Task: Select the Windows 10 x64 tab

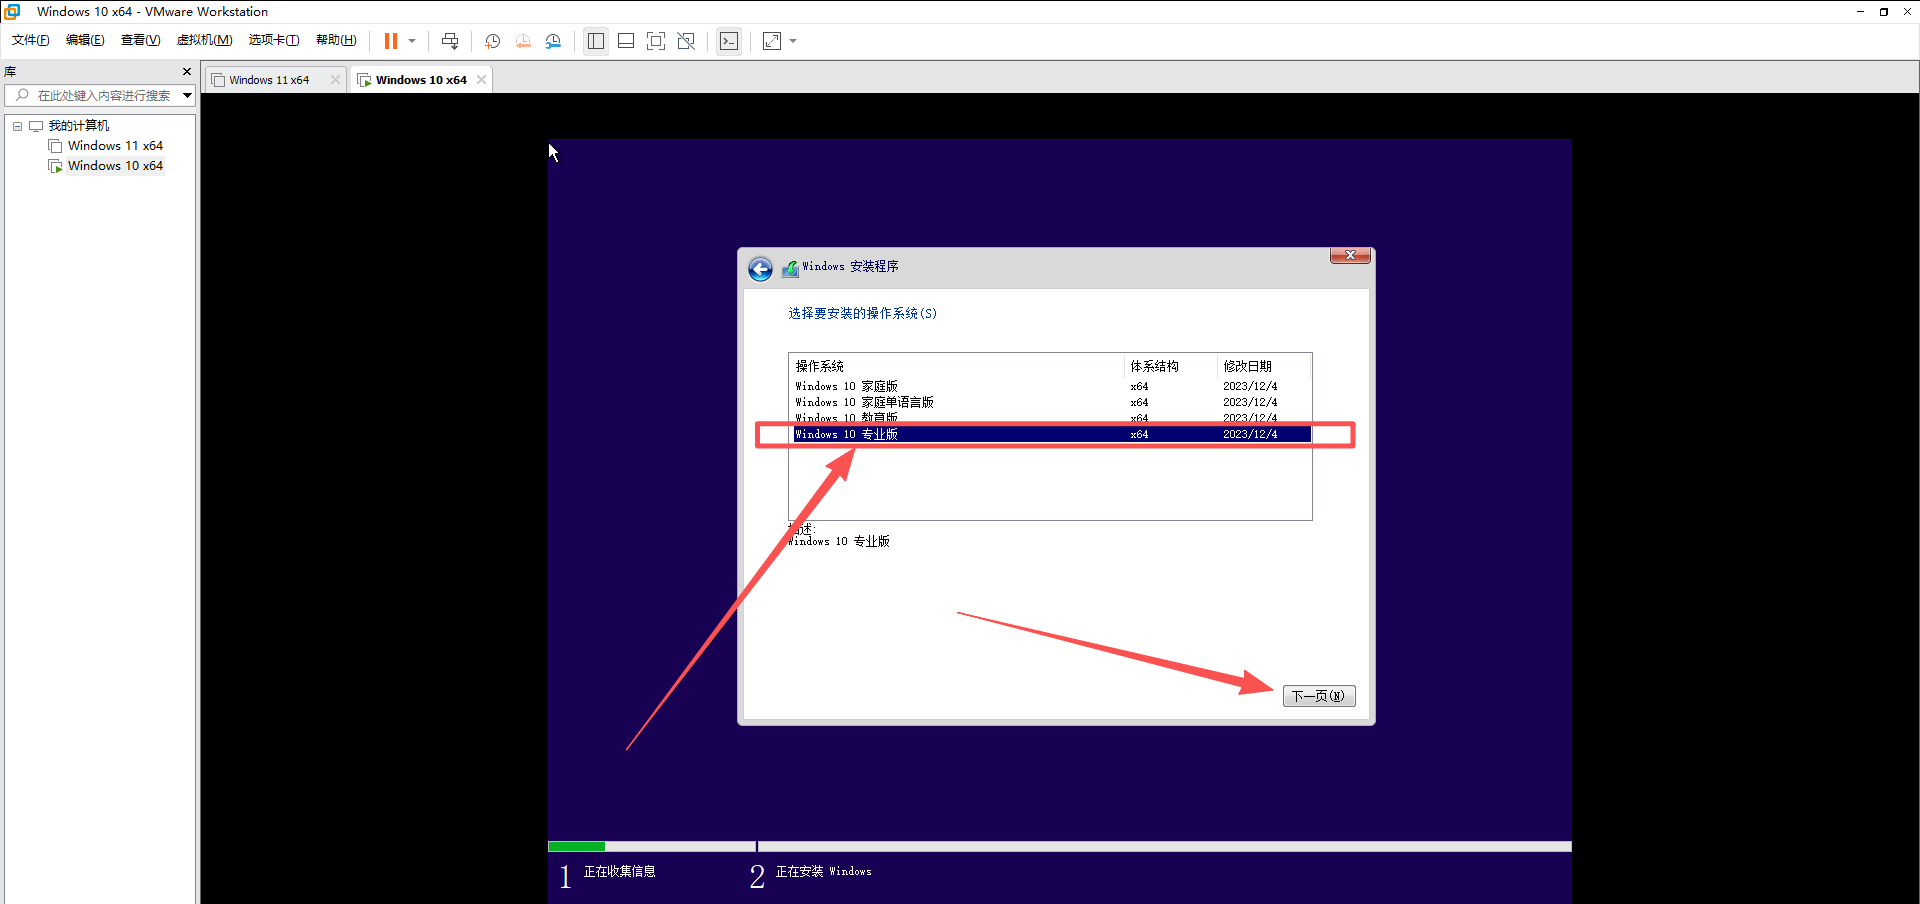Action: [x=421, y=80]
